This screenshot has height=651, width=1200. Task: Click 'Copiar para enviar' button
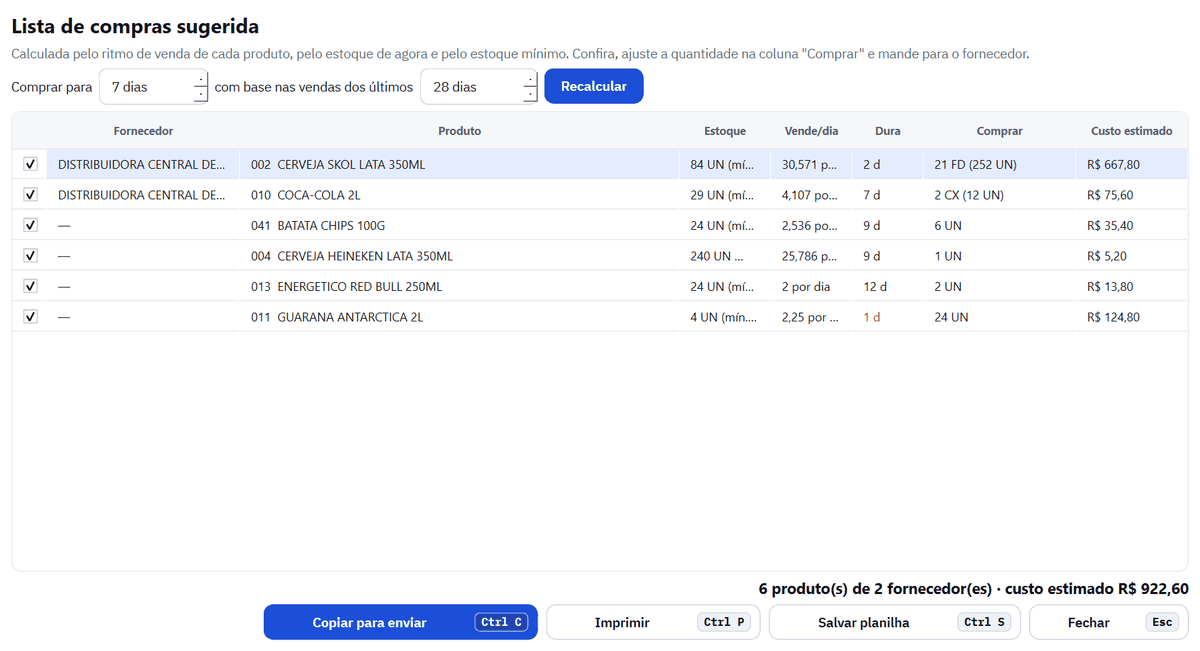tap(401, 622)
